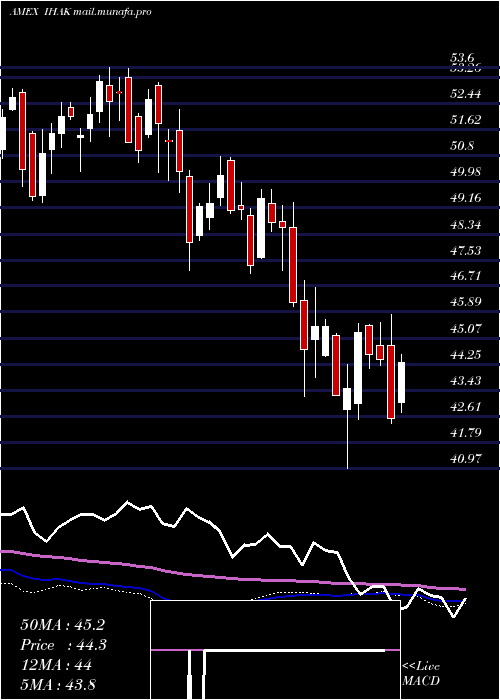This screenshot has width=500, height=700.
Task: Click the 45.89 price axis label
Action: tap(466, 301)
